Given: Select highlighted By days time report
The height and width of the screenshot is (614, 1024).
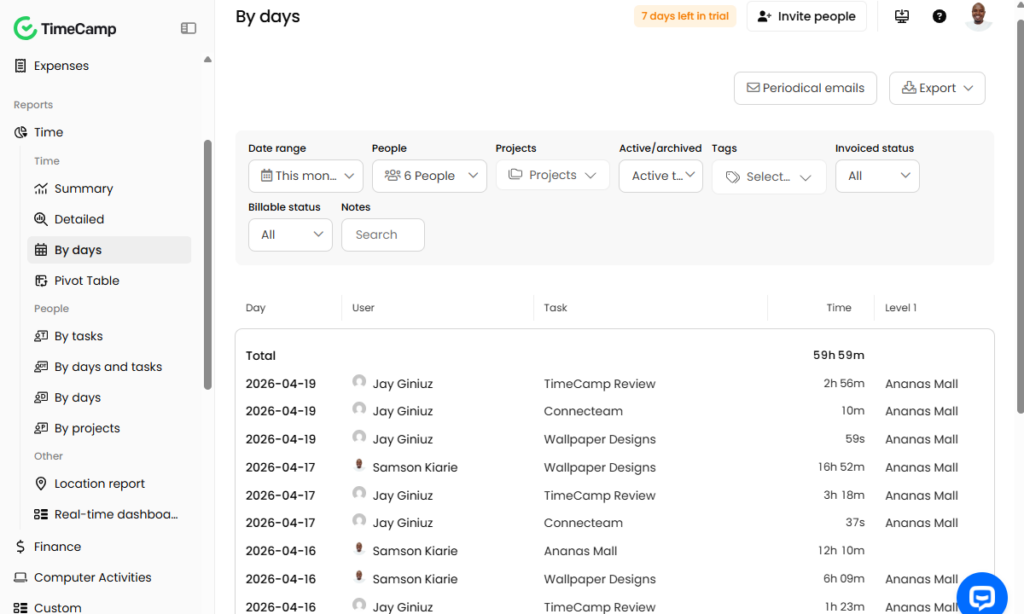Looking at the screenshot, I should tap(109, 250).
